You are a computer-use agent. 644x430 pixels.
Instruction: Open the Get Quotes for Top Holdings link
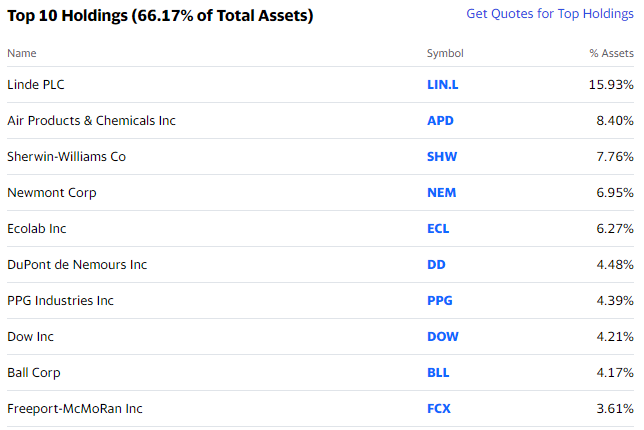point(550,14)
